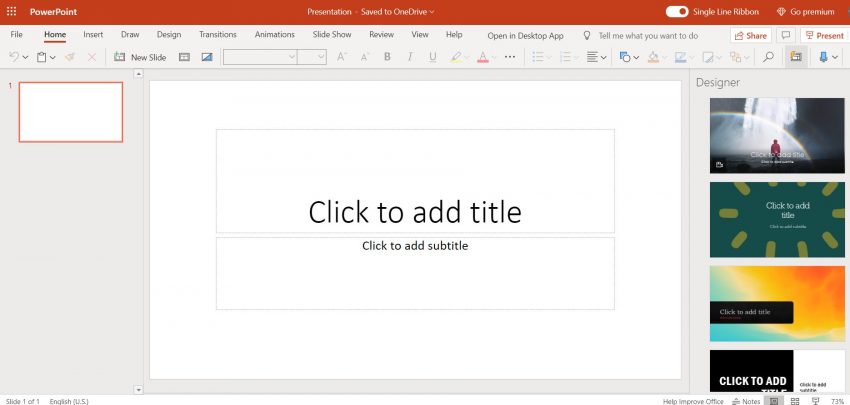This screenshot has height=405, width=850.
Task: Click the Increase Font Size icon
Action: (342, 57)
